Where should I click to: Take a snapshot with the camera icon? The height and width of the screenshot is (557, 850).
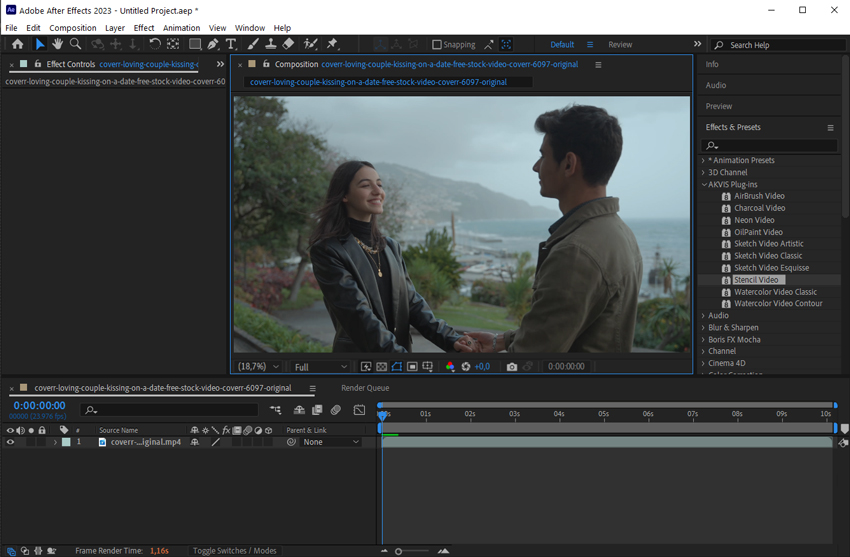coord(512,367)
